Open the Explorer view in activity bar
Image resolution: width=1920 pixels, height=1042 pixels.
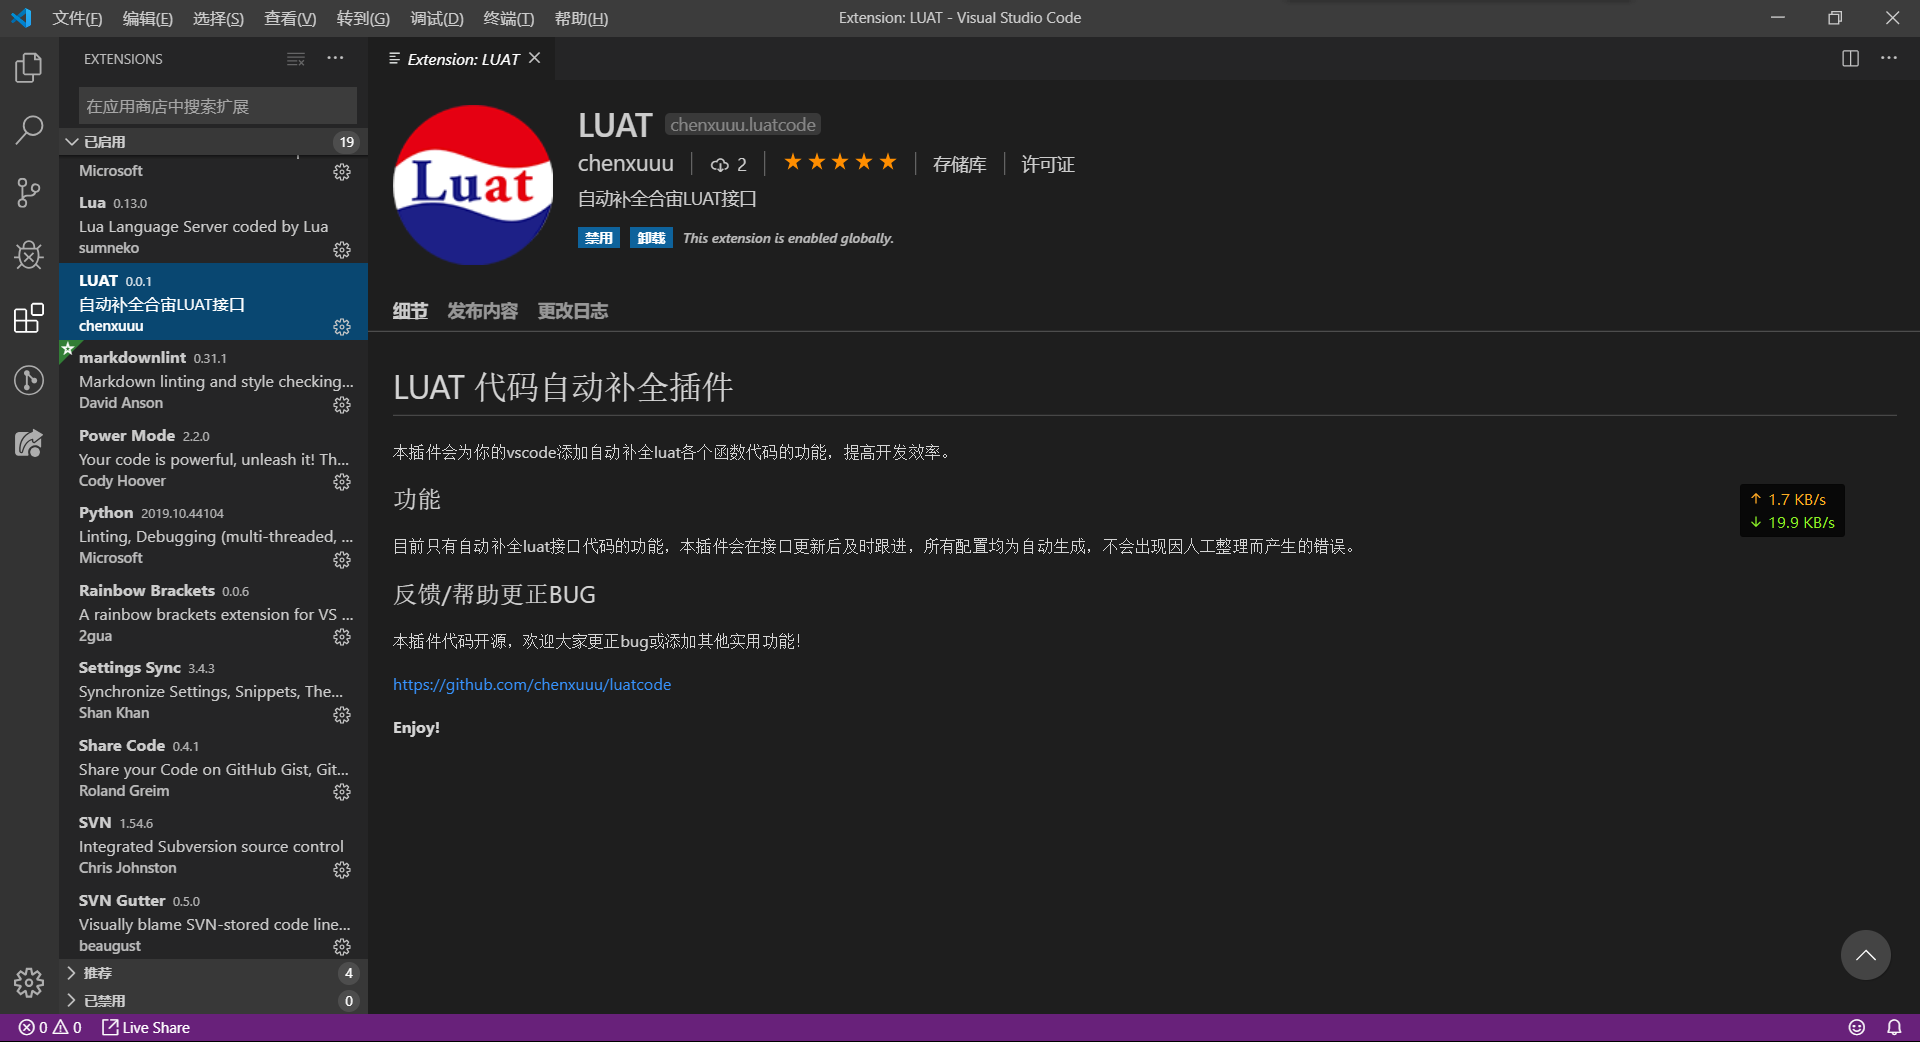tap(29, 68)
